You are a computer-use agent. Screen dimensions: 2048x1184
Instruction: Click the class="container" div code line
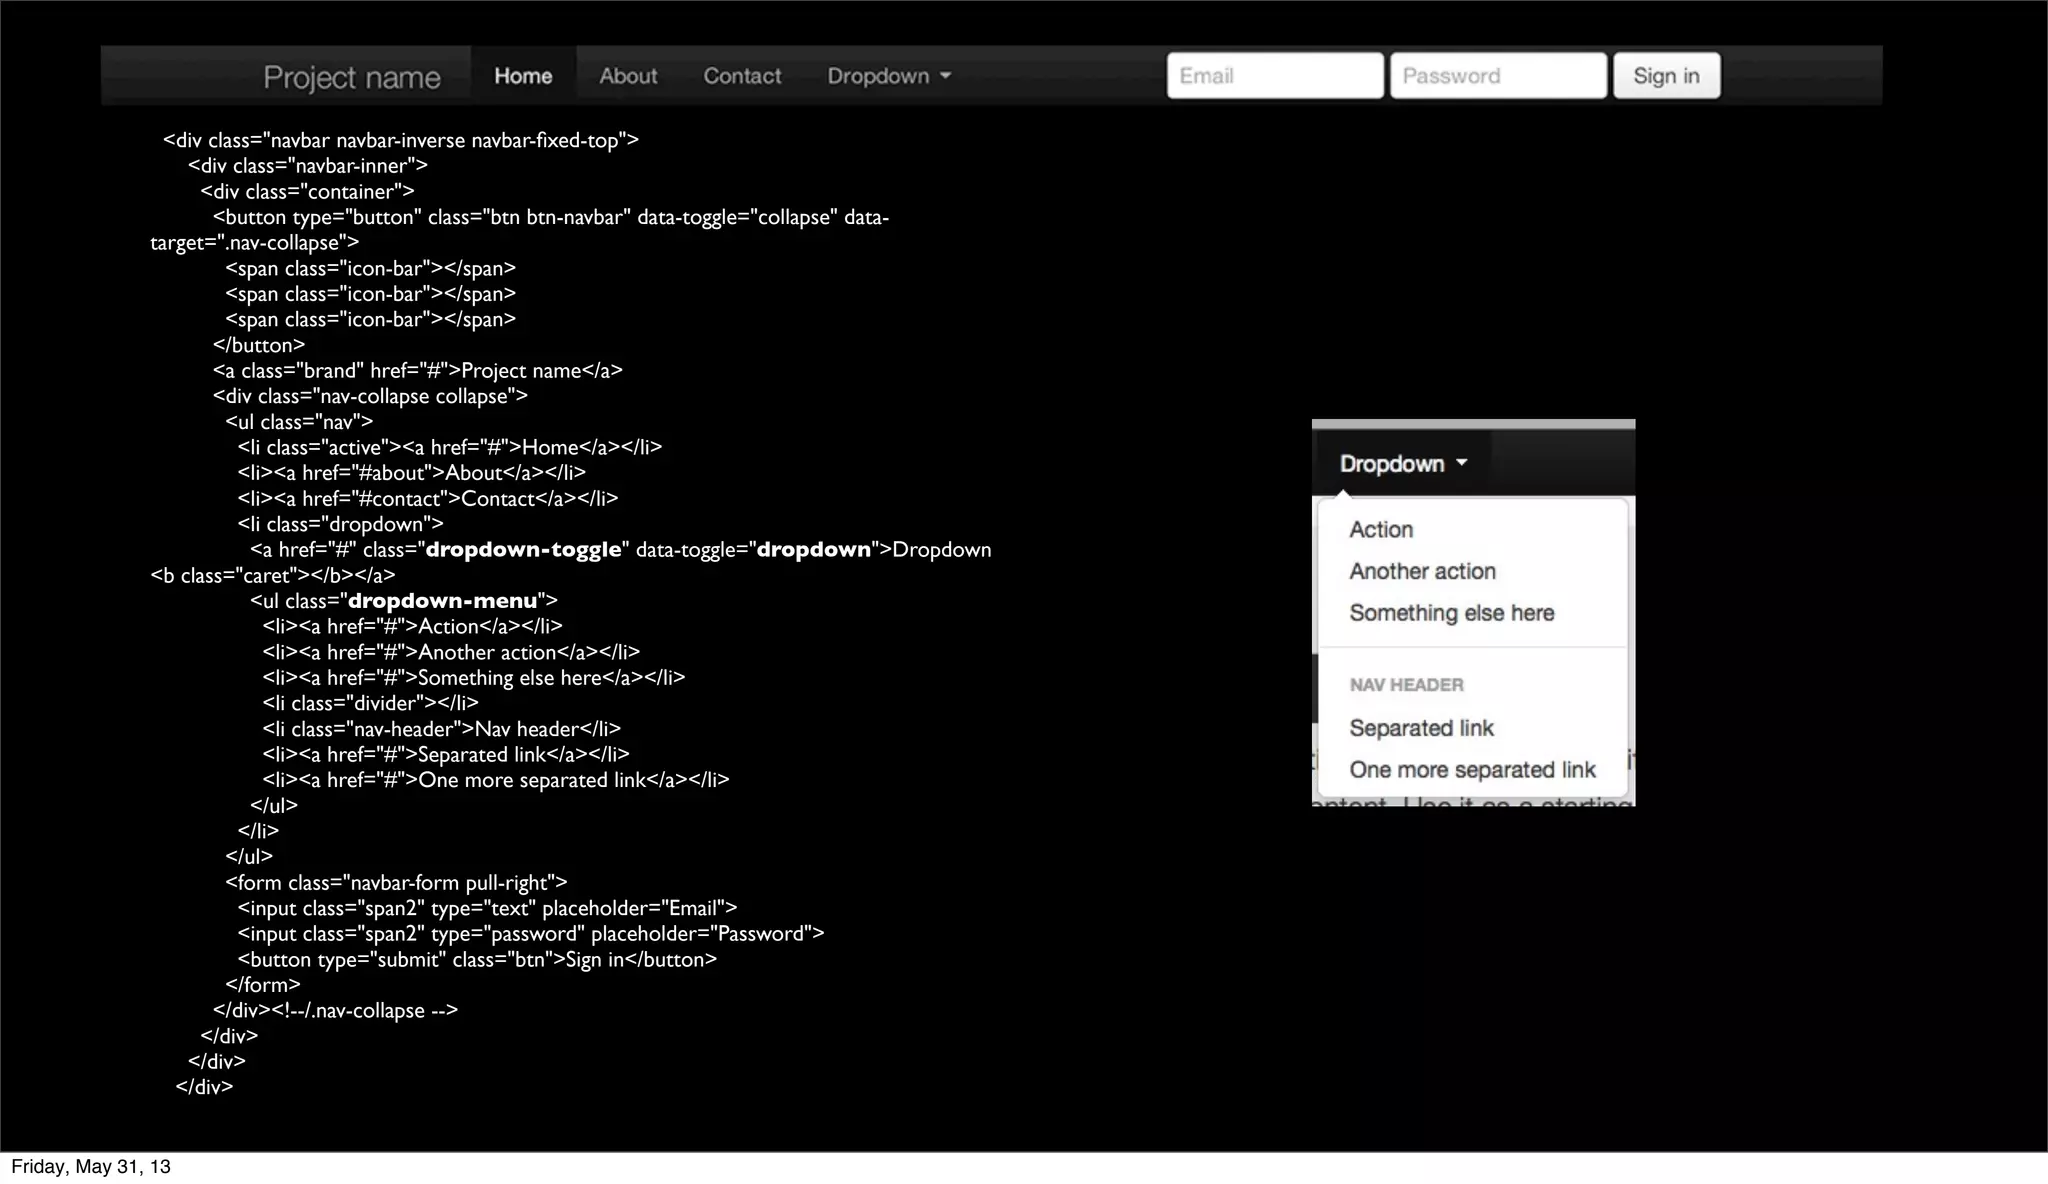pos(307,192)
